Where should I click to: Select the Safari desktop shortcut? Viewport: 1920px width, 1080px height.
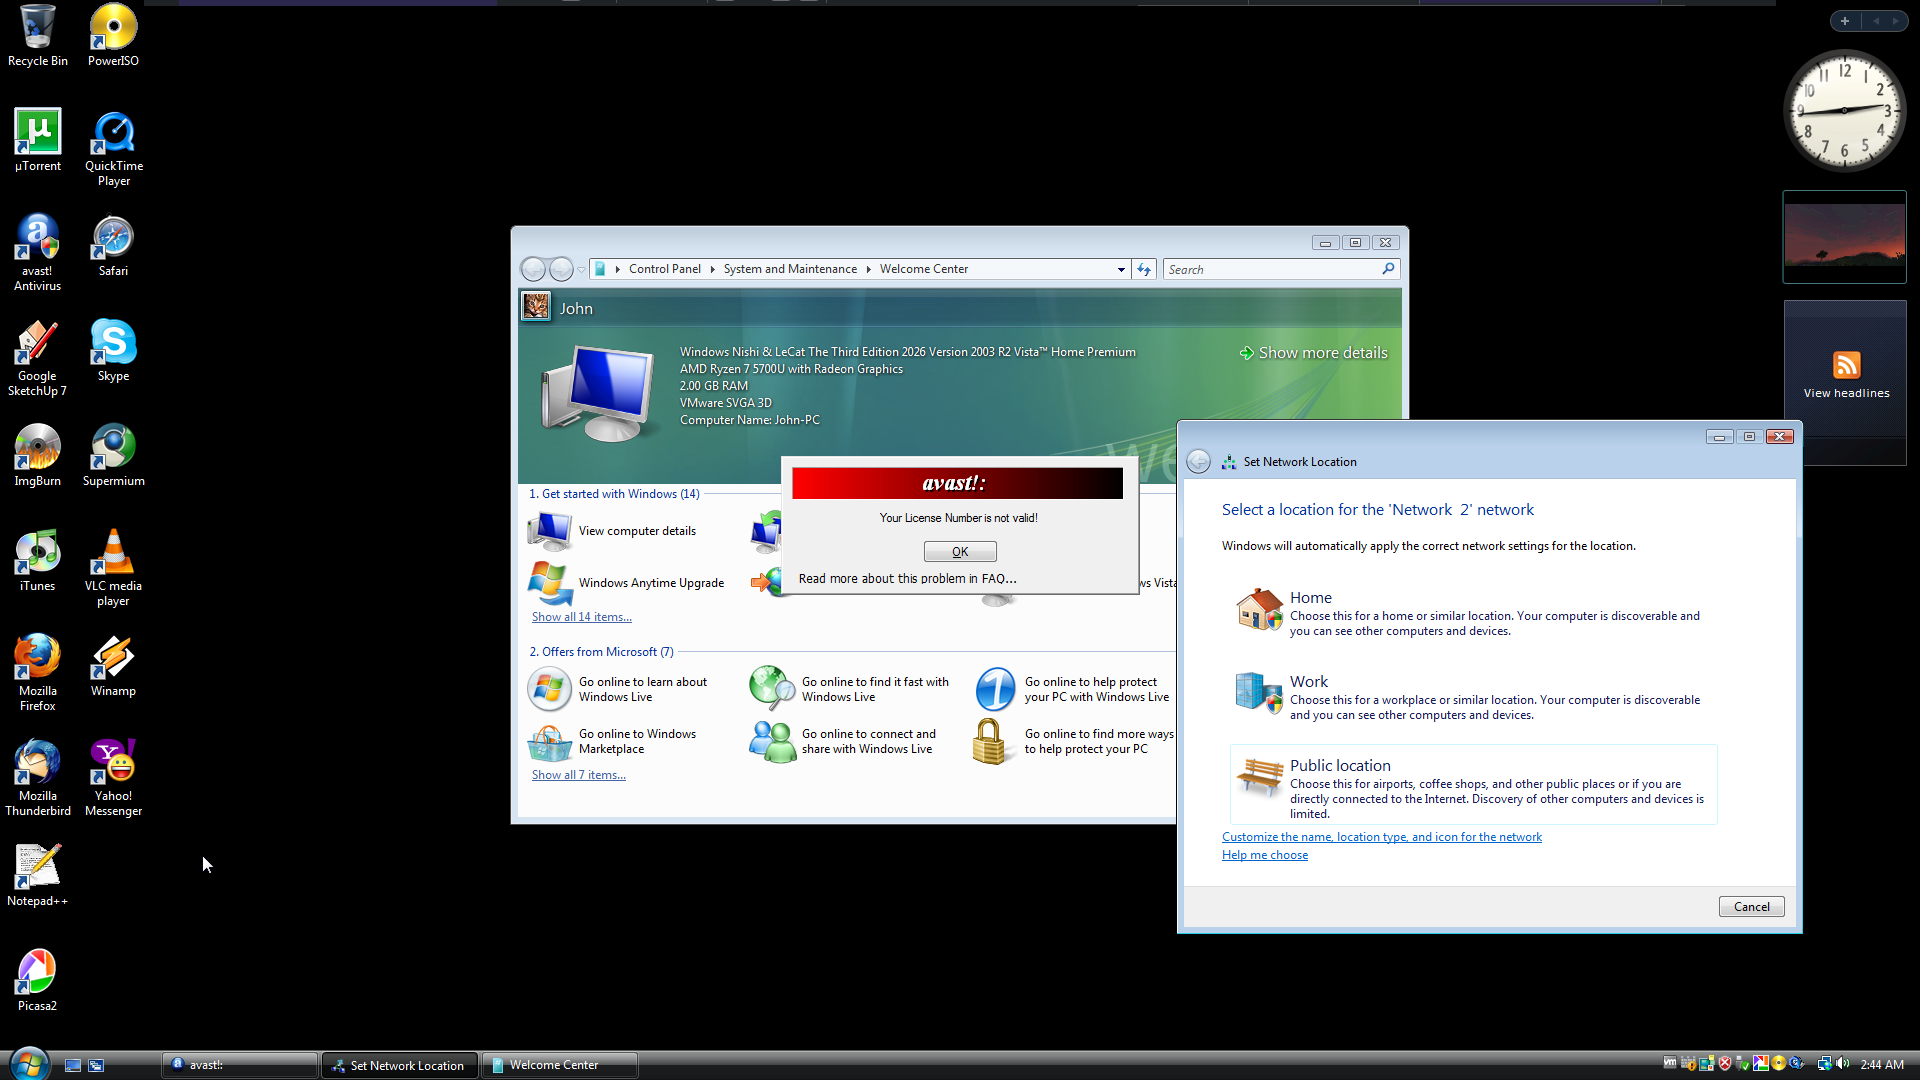[x=113, y=246]
